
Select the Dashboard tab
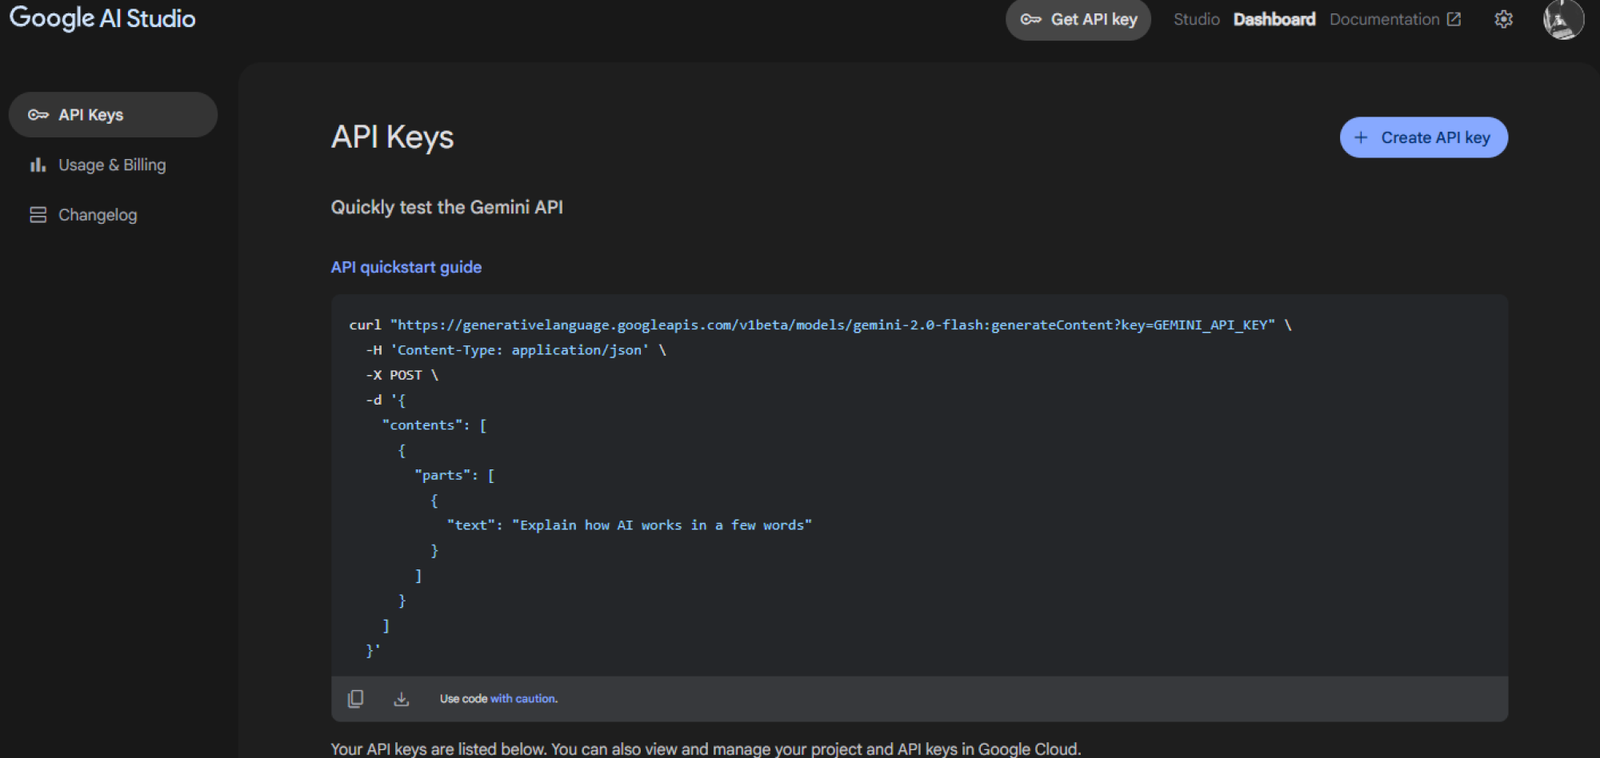(1274, 19)
